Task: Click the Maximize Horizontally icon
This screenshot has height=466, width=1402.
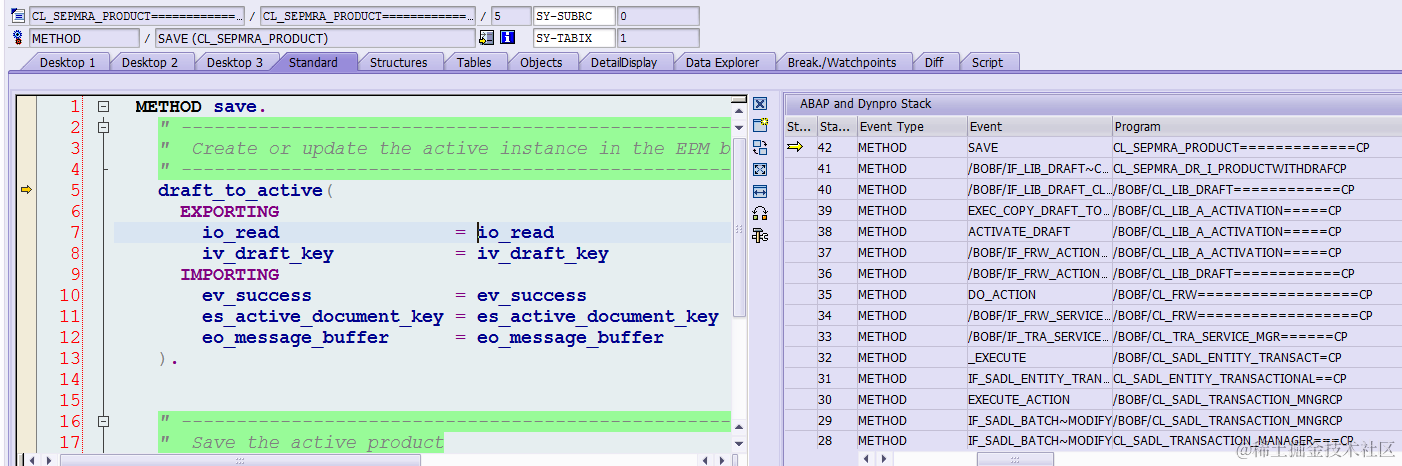Action: tap(760, 191)
